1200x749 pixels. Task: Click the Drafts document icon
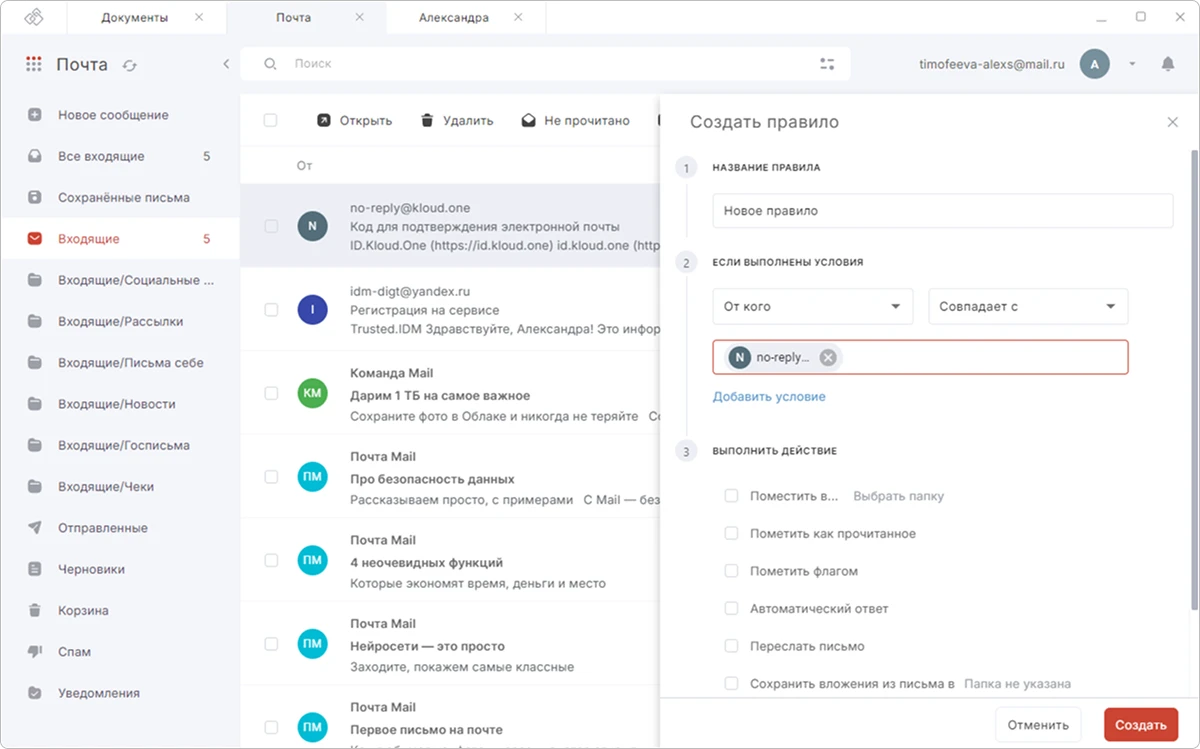tap(35, 569)
